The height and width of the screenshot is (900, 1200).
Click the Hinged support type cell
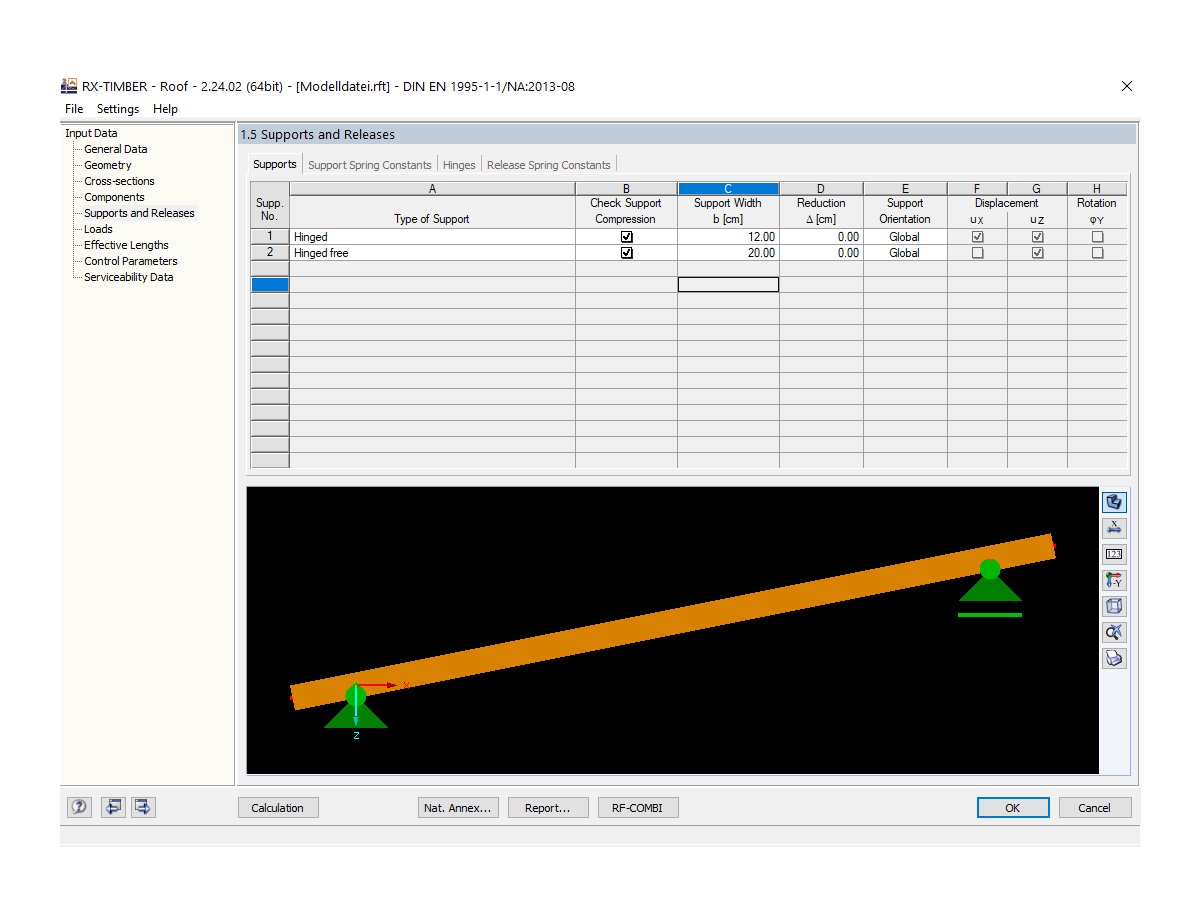[x=432, y=237]
